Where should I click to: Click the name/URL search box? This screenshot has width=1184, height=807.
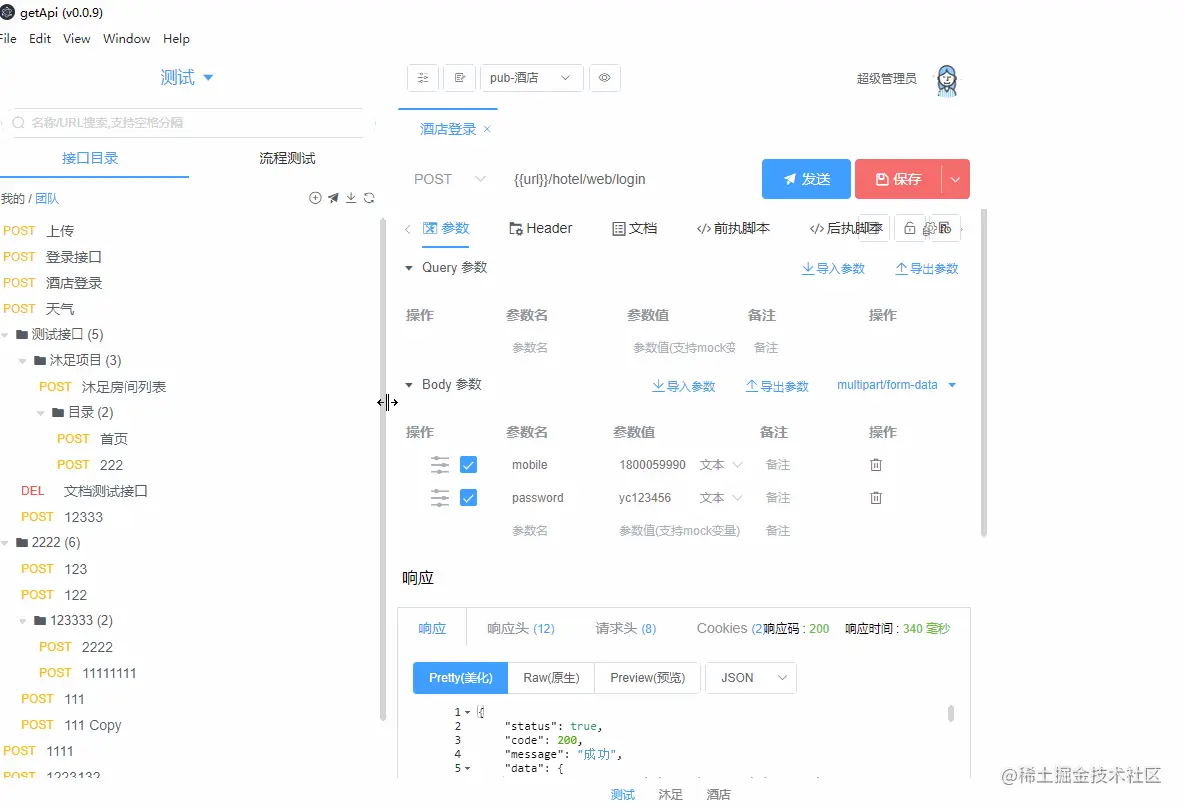pos(189,122)
